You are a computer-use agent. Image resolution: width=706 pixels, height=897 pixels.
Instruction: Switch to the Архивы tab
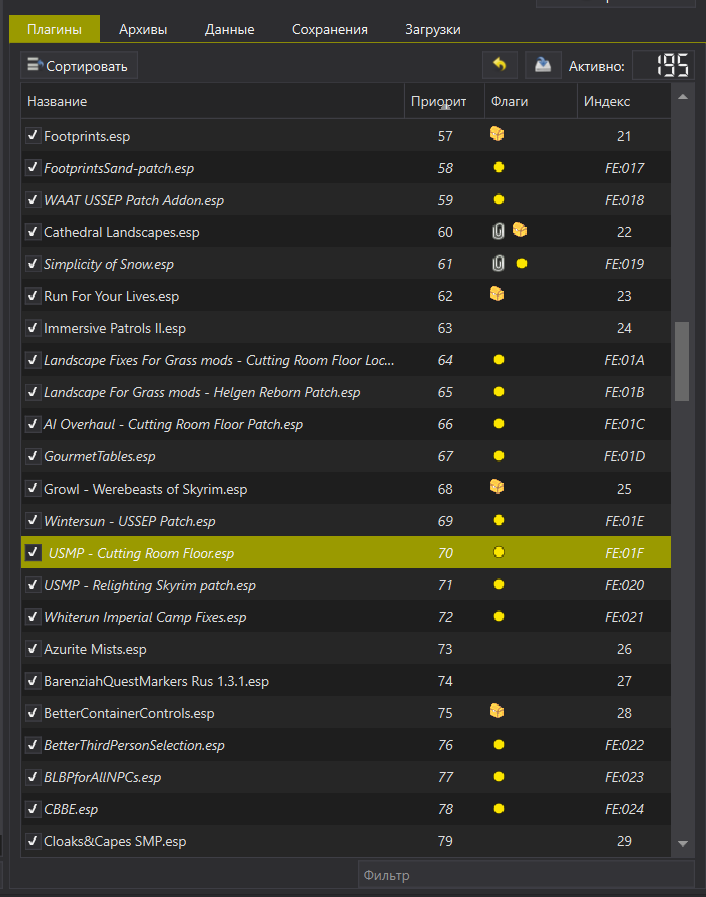click(143, 29)
